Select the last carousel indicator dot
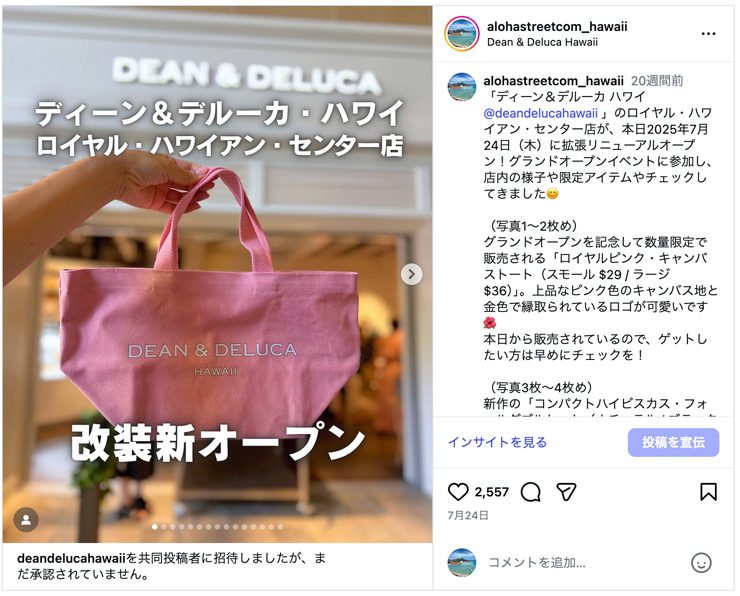This screenshot has width=740, height=596. (x=280, y=527)
